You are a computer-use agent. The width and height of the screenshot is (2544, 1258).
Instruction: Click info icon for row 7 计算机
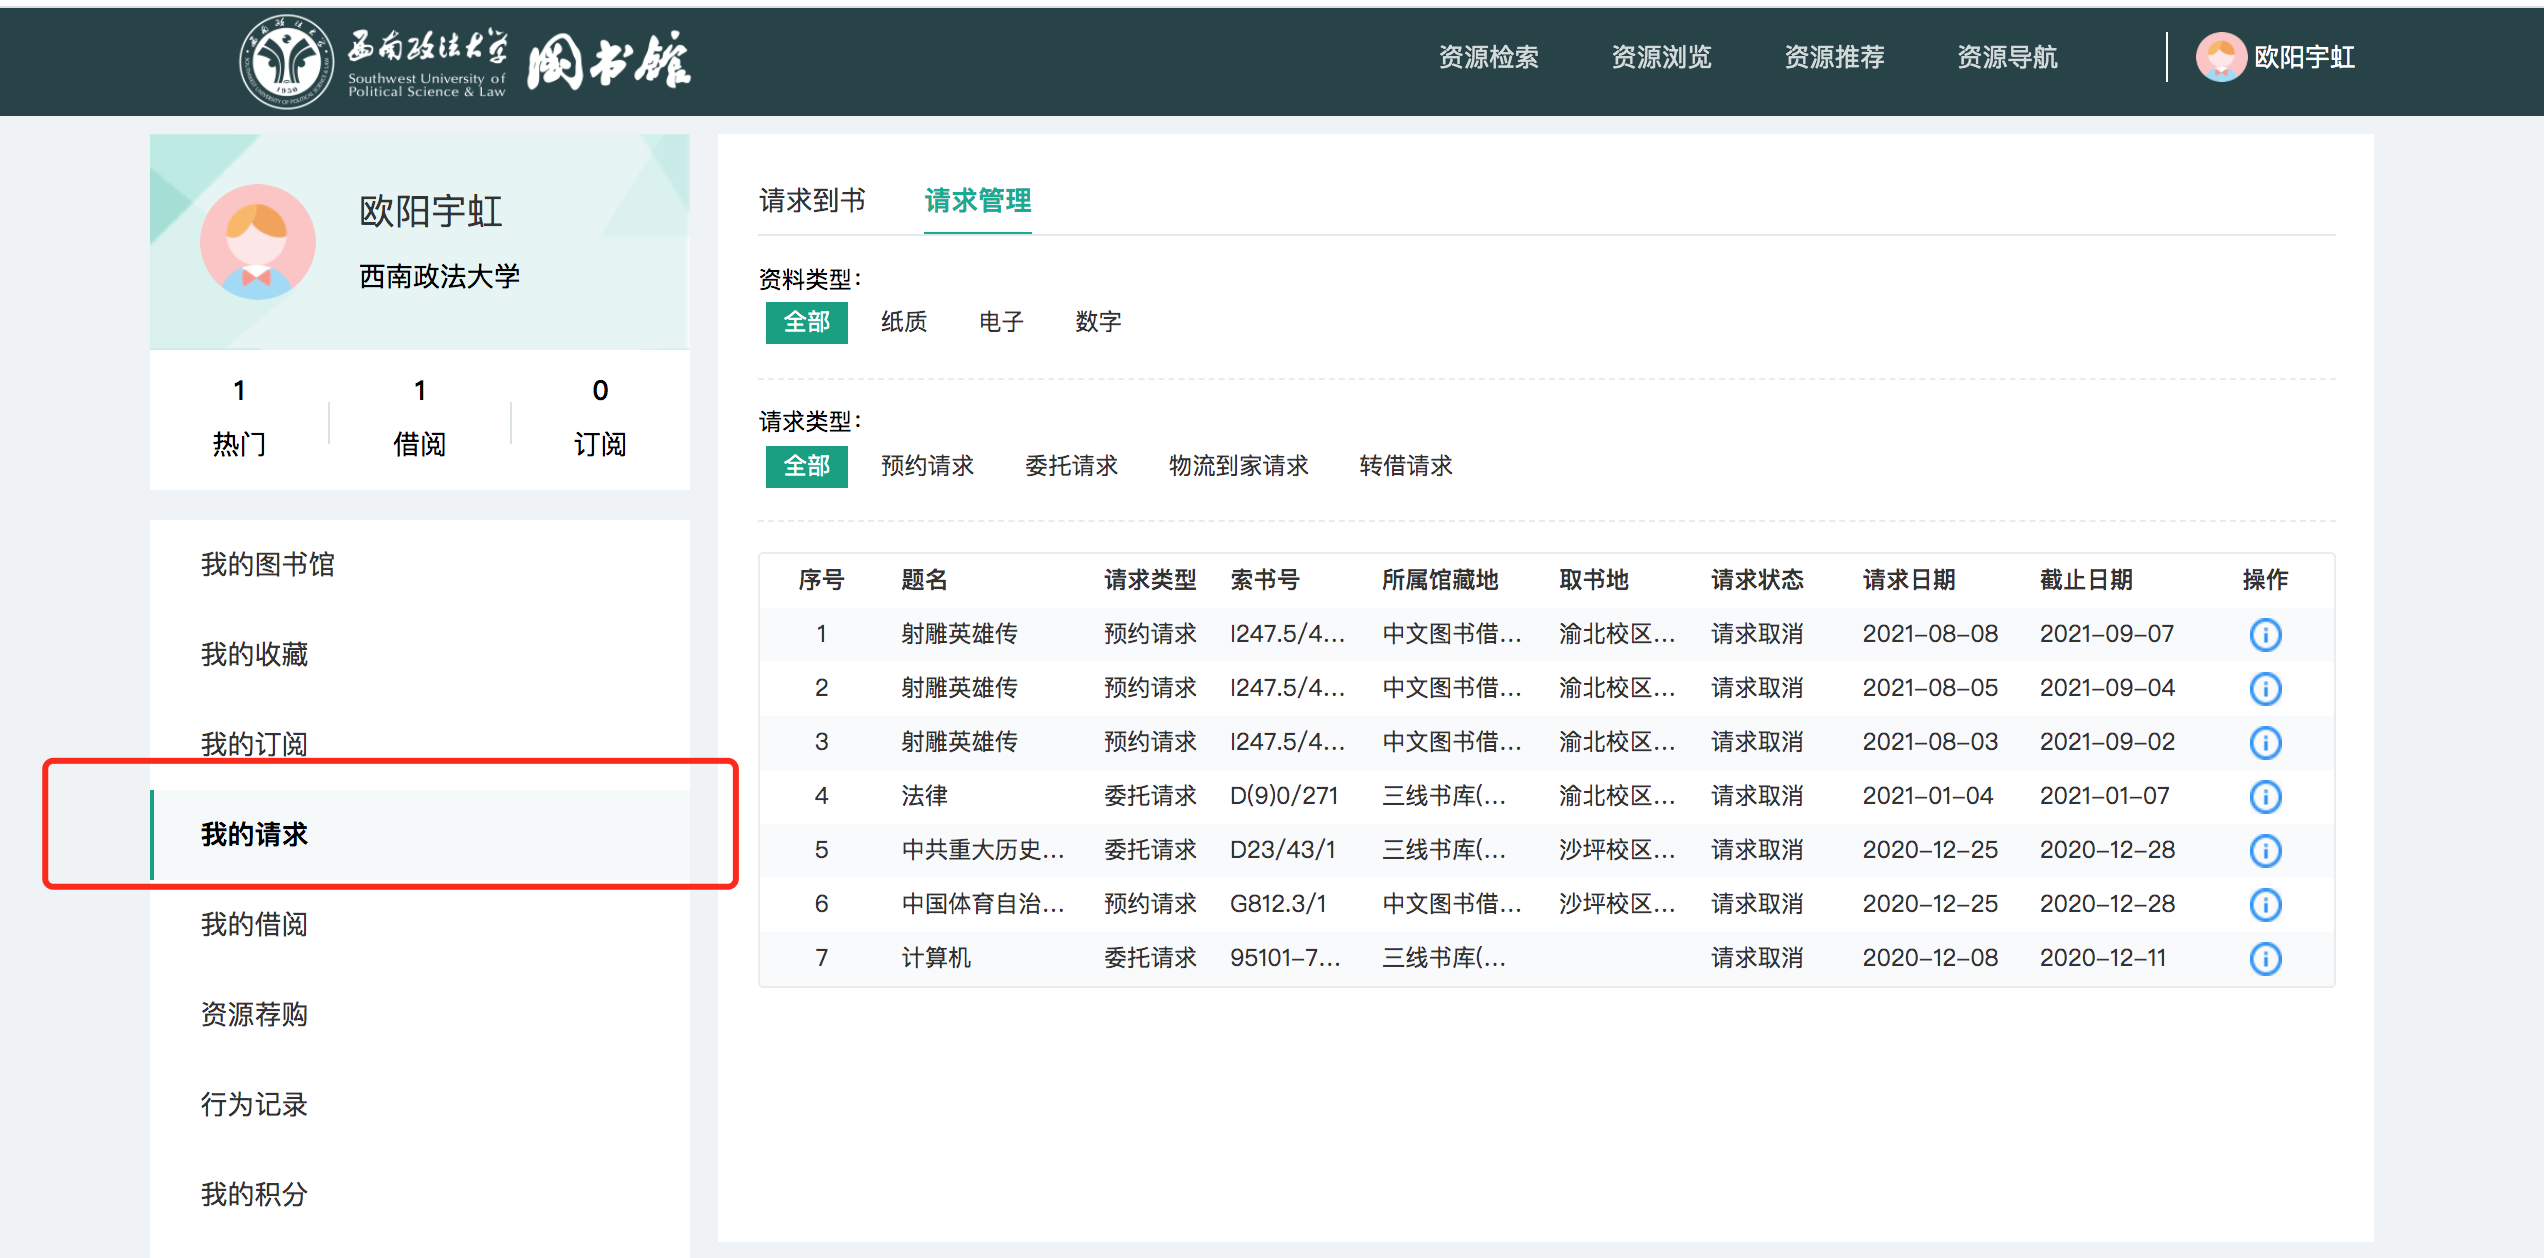click(x=2265, y=959)
